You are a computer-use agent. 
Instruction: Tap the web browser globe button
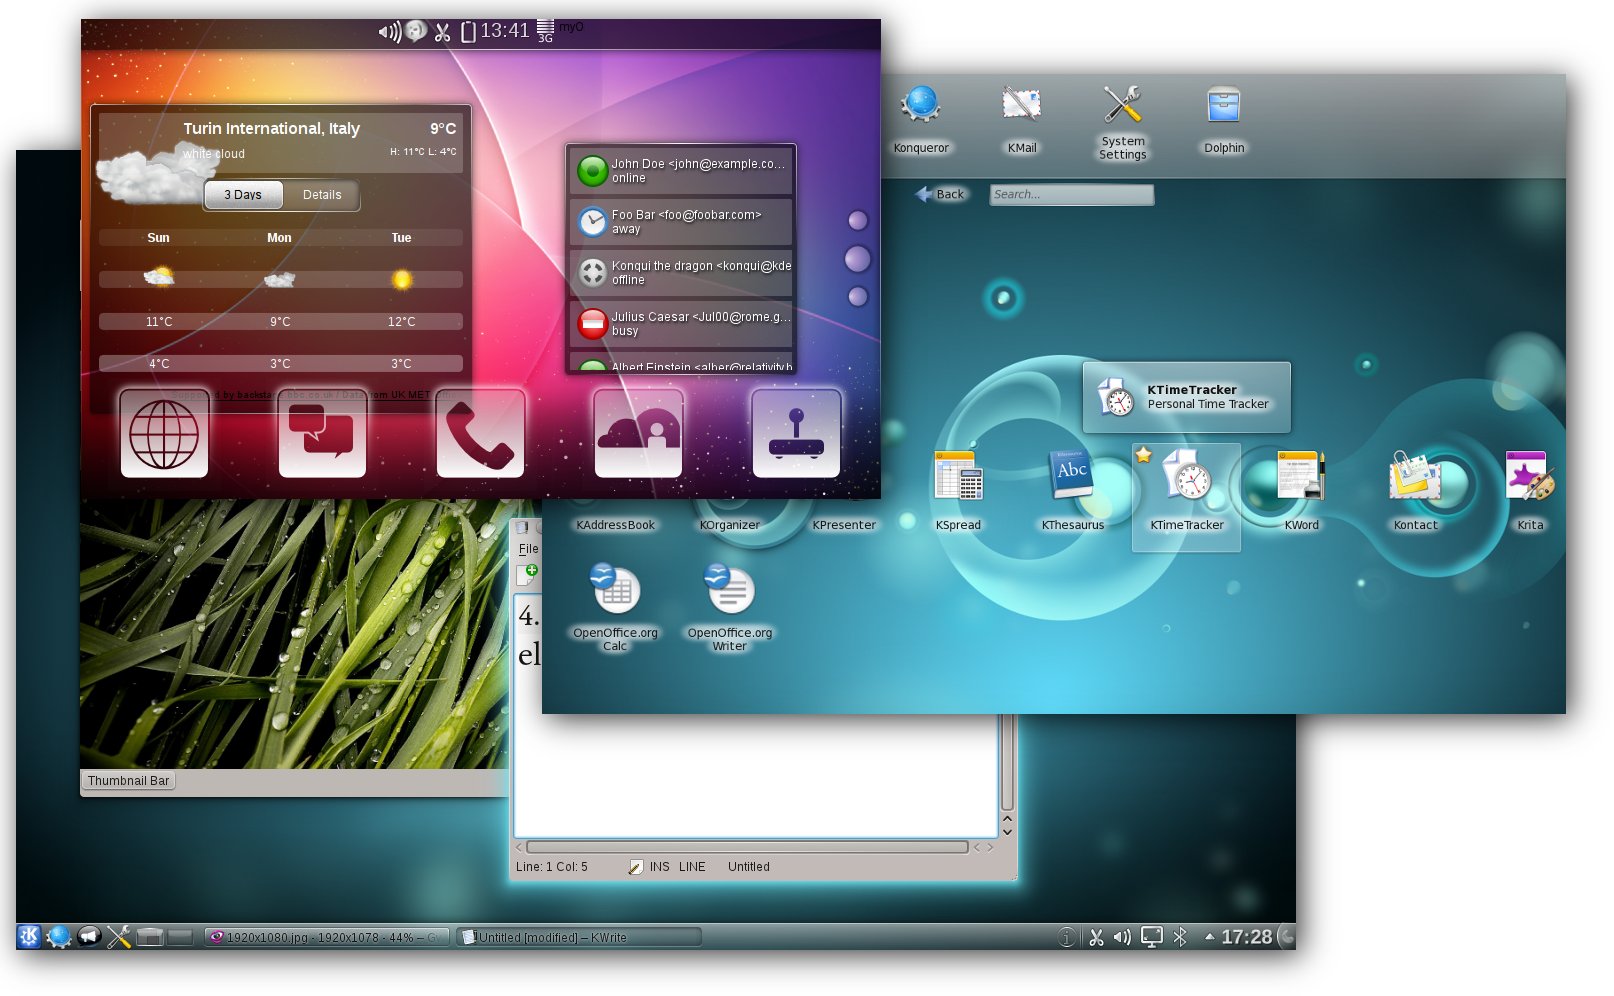(x=164, y=433)
